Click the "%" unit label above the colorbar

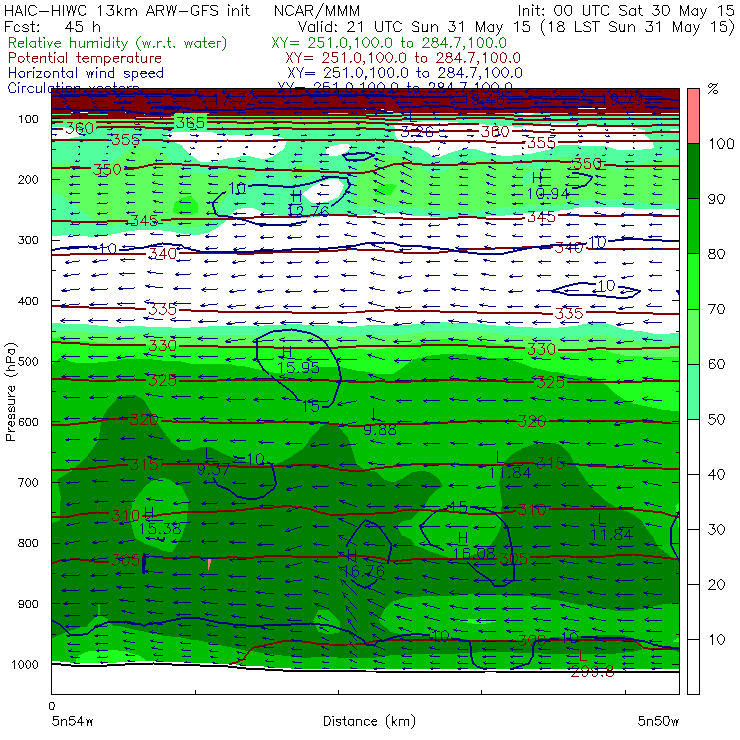pos(713,89)
